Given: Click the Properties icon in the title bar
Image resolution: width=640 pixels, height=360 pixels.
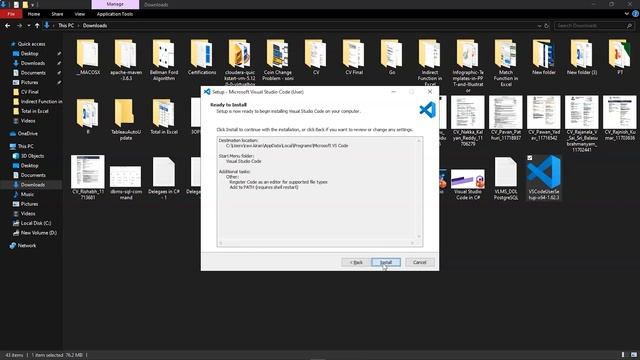Looking at the screenshot, I should pyautogui.click(x=16, y=4).
